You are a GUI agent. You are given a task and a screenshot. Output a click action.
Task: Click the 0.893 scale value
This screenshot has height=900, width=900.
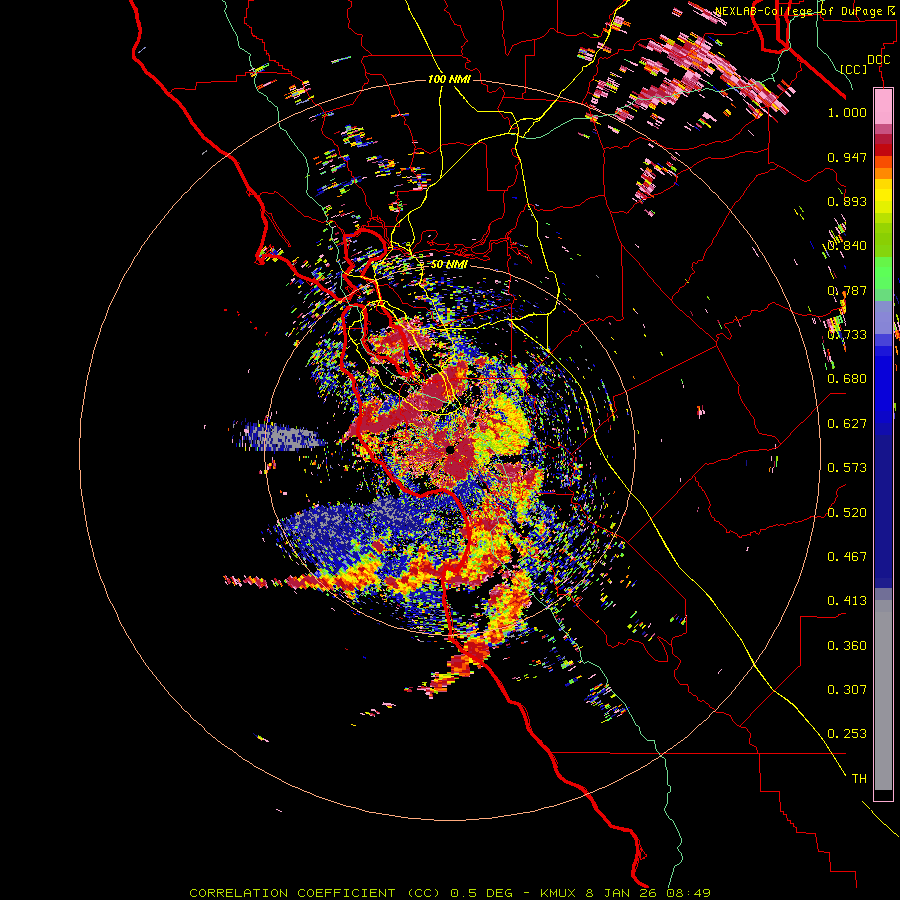point(847,201)
